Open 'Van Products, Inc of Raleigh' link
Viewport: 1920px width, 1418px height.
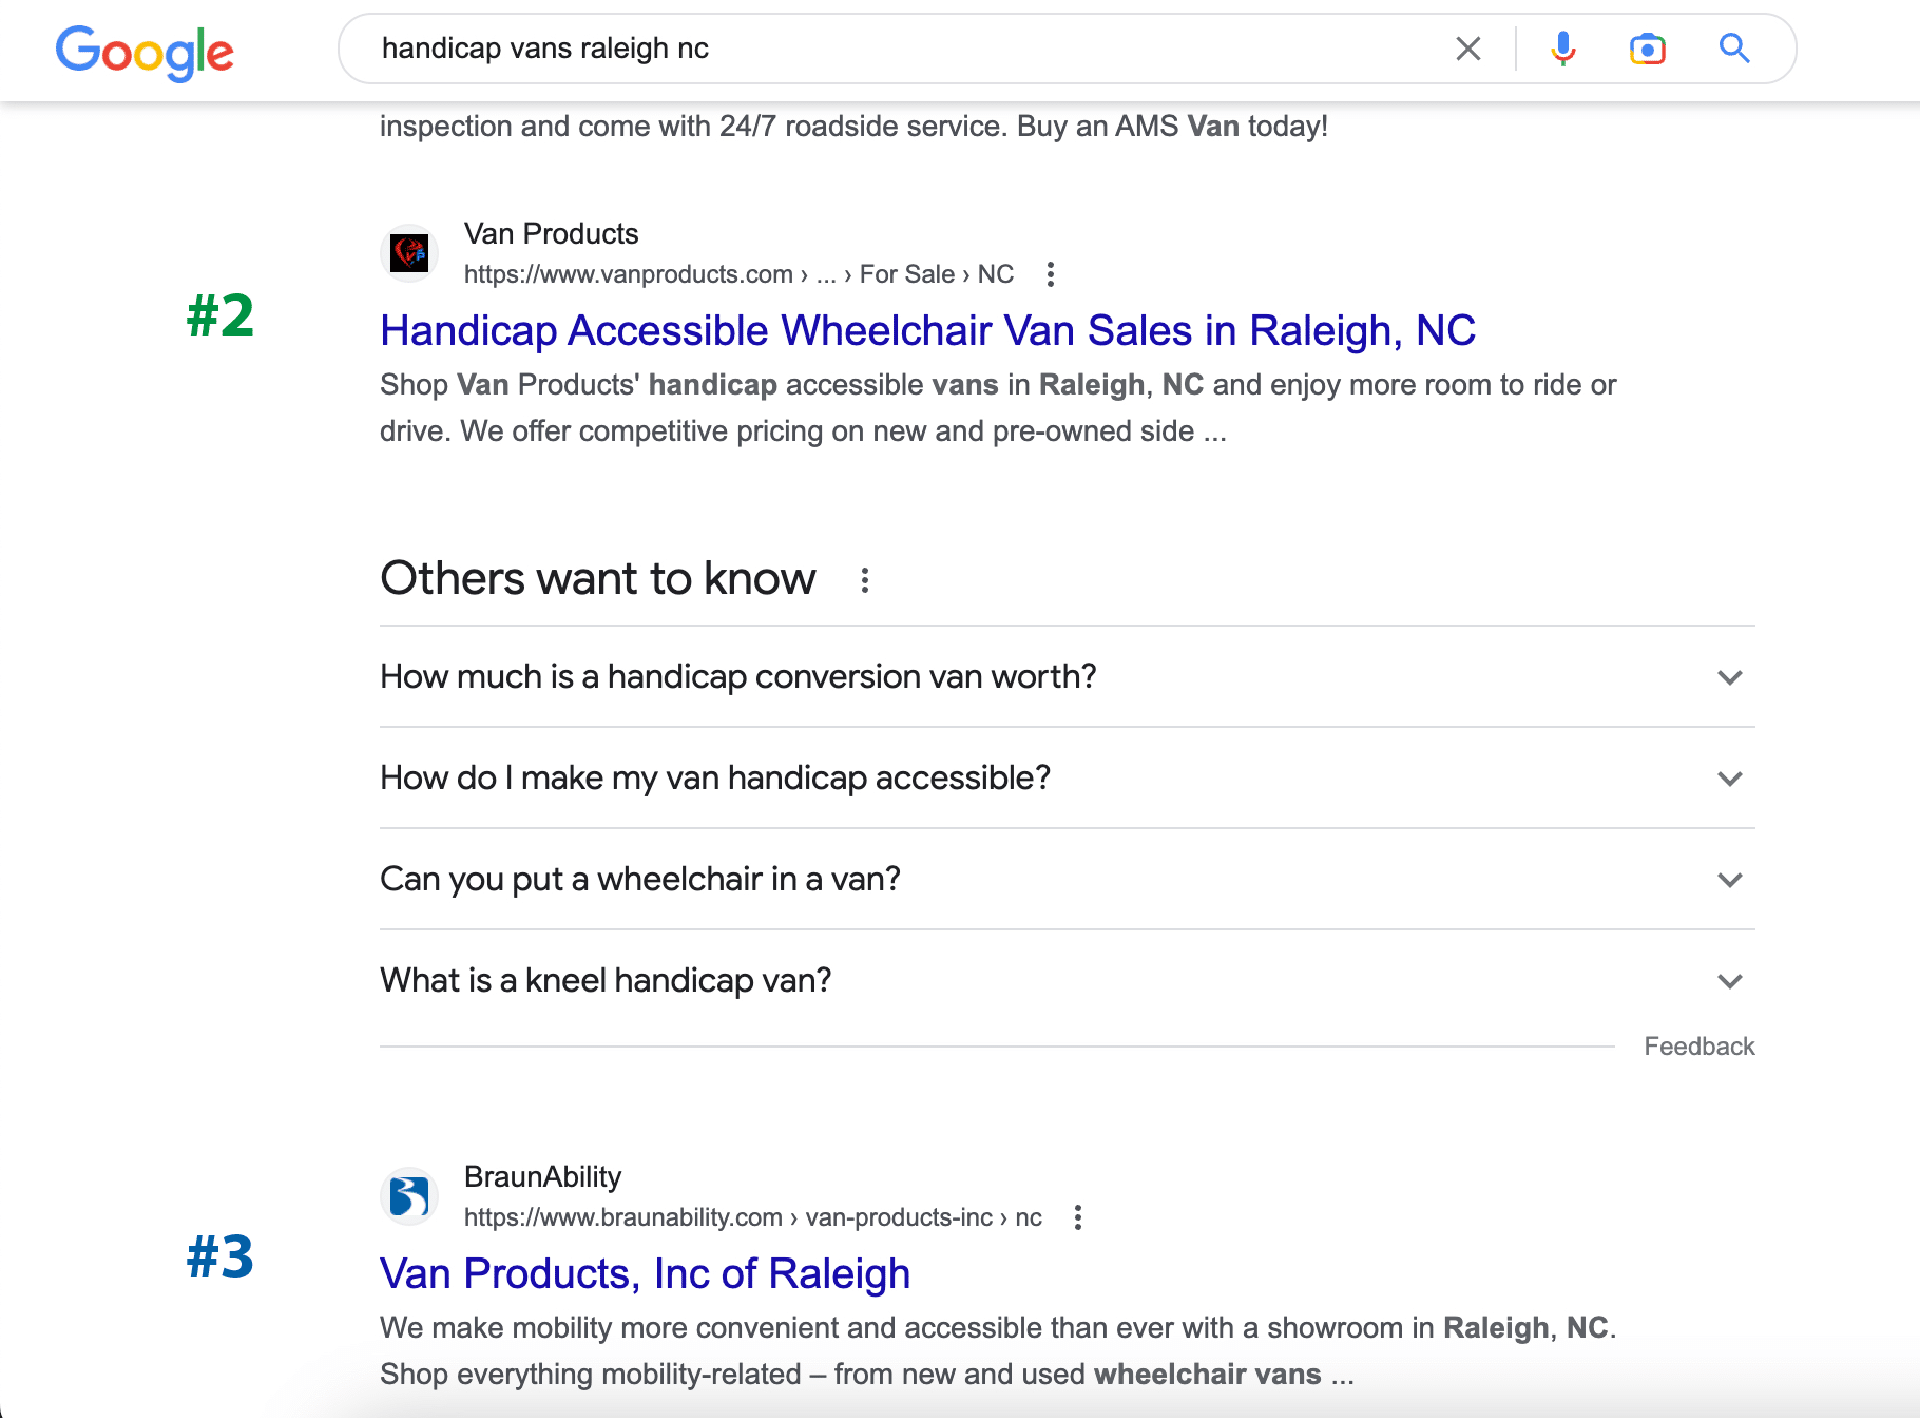[x=645, y=1274]
